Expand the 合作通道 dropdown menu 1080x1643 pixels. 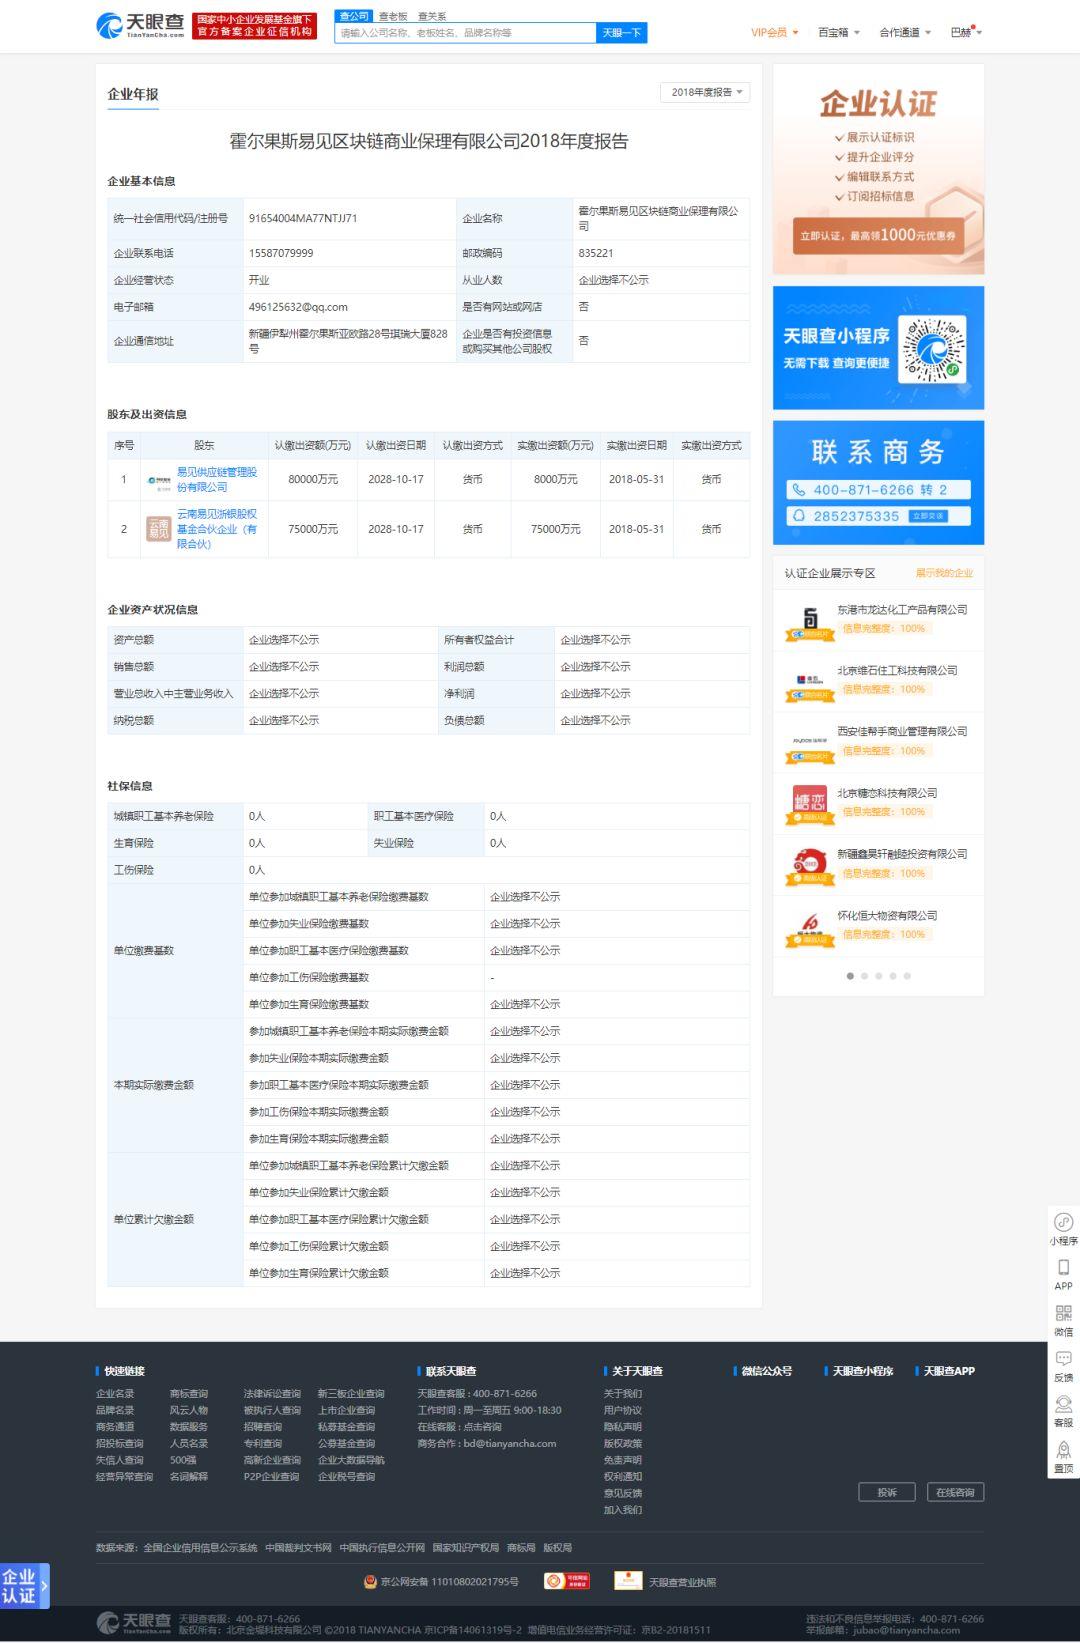pyautogui.click(x=904, y=33)
